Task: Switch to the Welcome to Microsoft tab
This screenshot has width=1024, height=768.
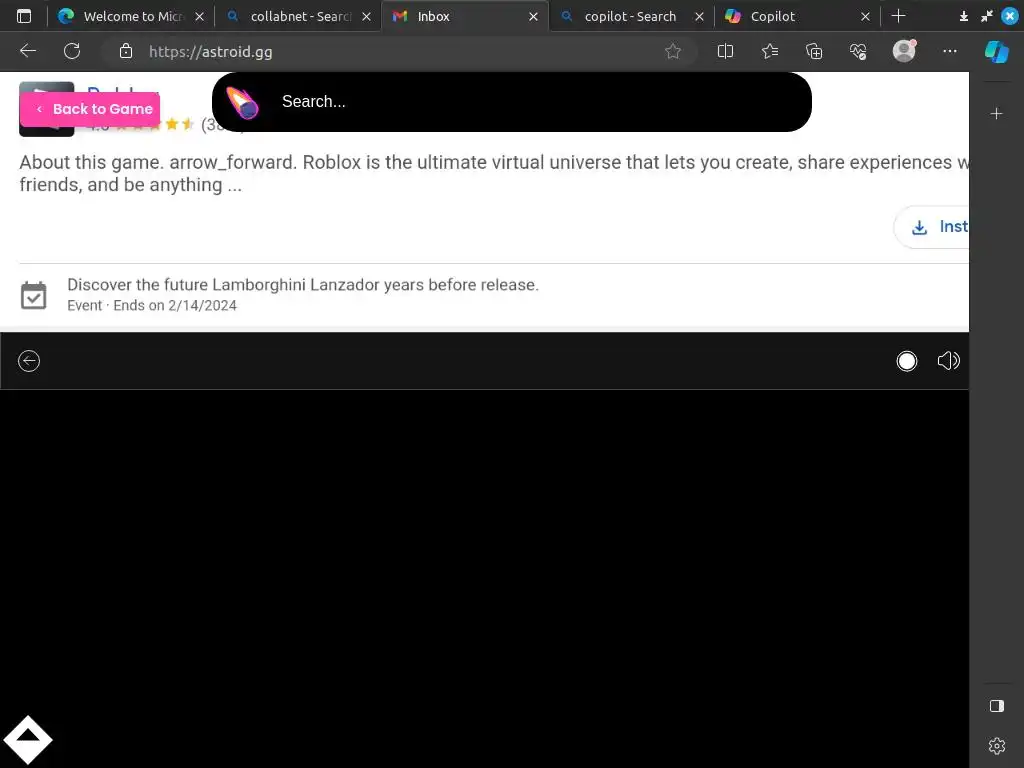Action: point(133,16)
